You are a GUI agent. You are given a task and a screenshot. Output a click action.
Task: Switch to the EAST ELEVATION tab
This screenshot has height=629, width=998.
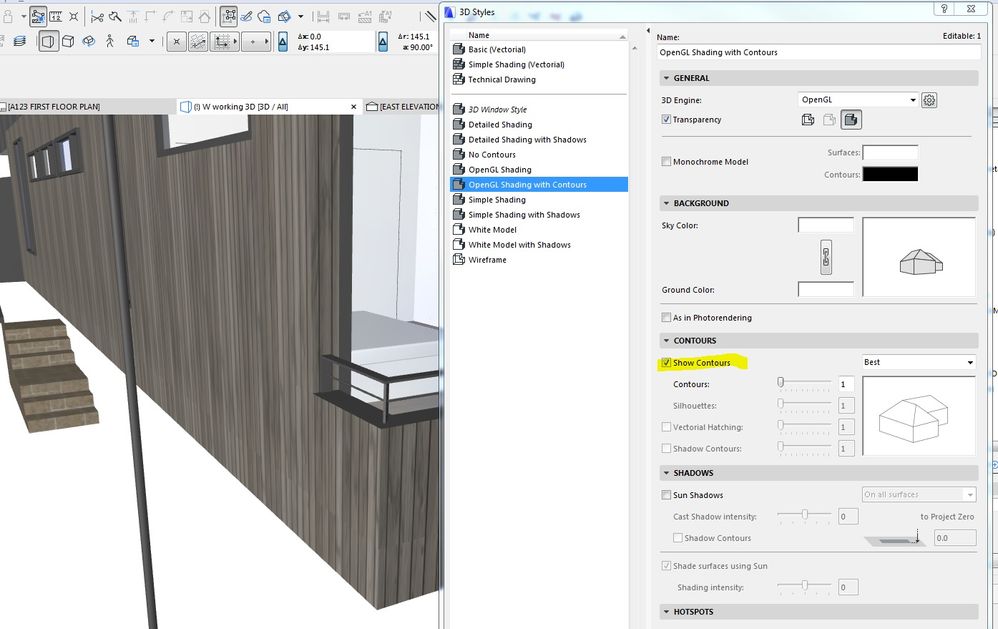pos(404,106)
